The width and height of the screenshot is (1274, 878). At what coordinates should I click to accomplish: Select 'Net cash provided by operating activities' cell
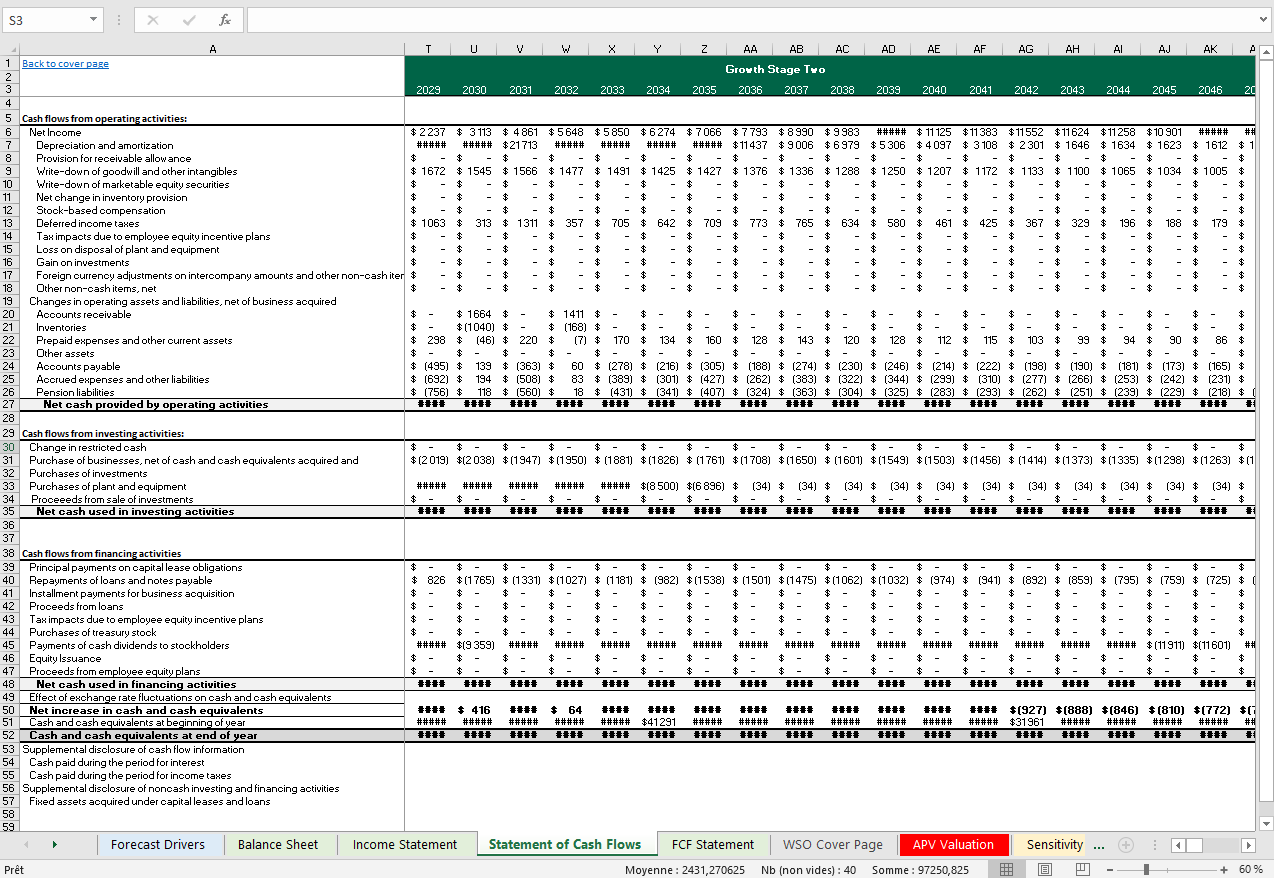point(155,405)
